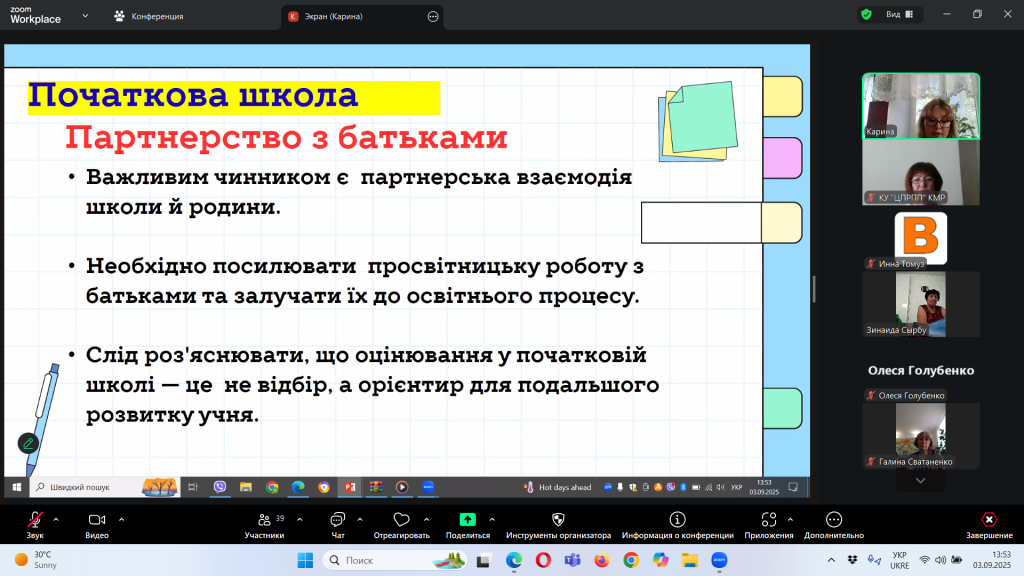Image resolution: width=1024 pixels, height=576 pixels.
Task: Click the green encryption shield icon
Action: [x=866, y=15]
